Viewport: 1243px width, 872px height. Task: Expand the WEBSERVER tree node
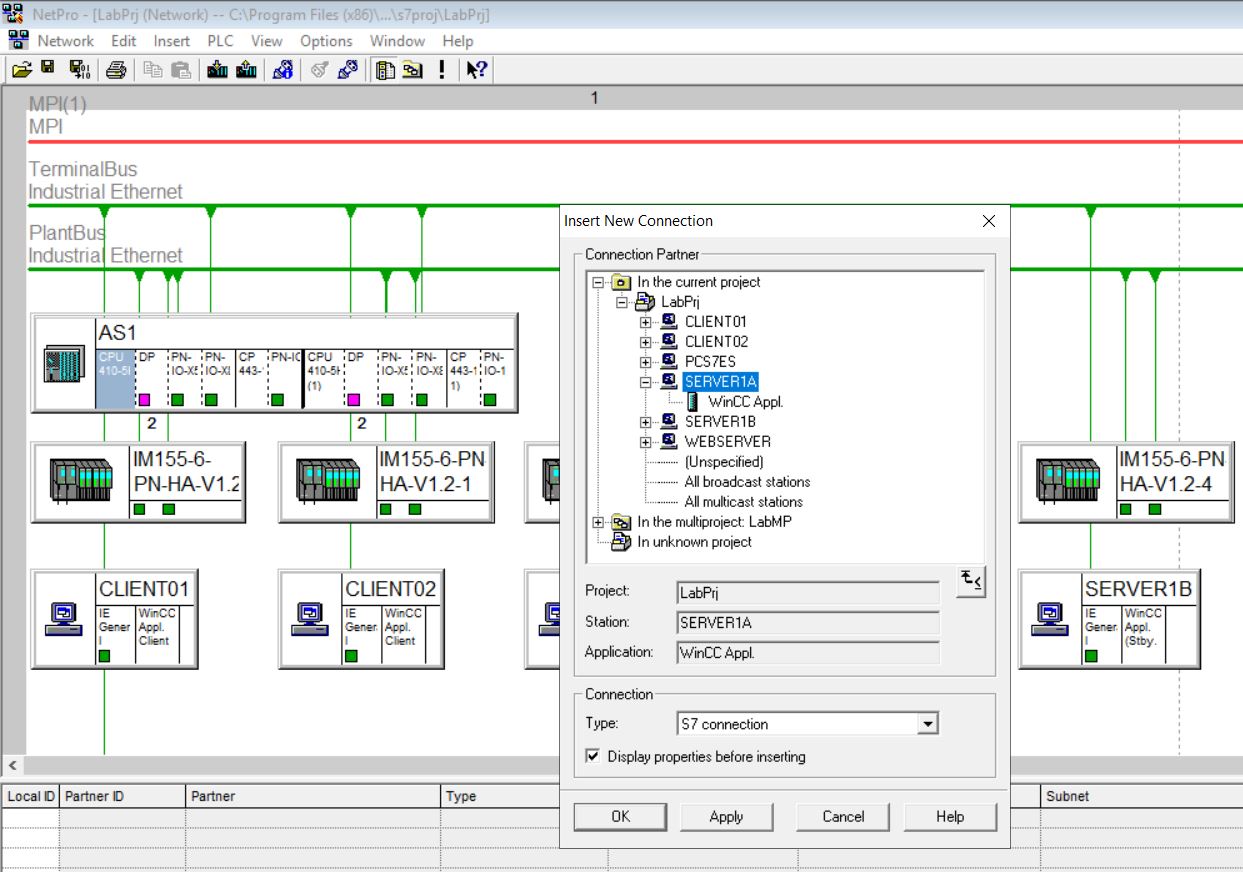pos(646,442)
